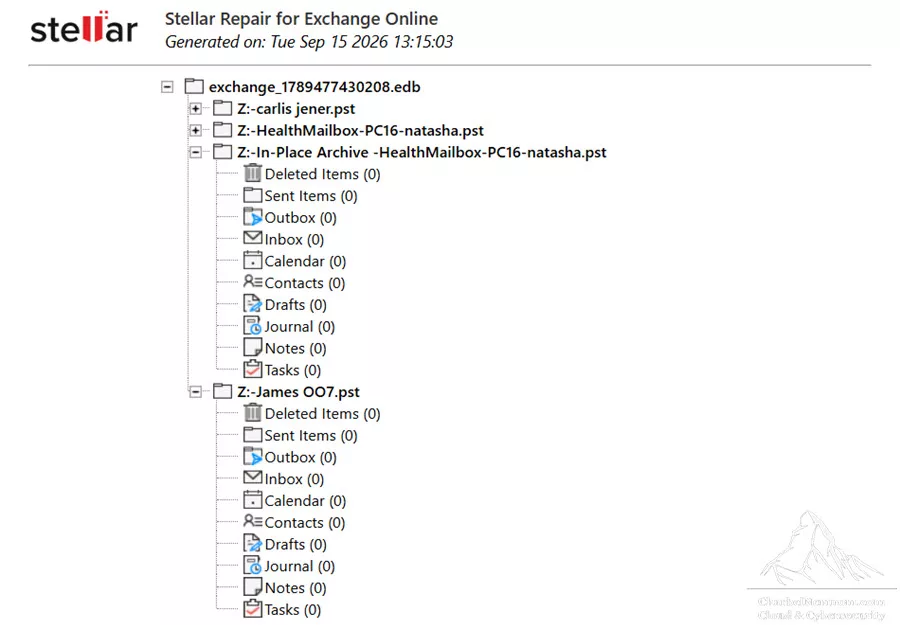Open Outbox (0) in In-Place Archive
Screen dimensions: 900x625
tap(301, 218)
